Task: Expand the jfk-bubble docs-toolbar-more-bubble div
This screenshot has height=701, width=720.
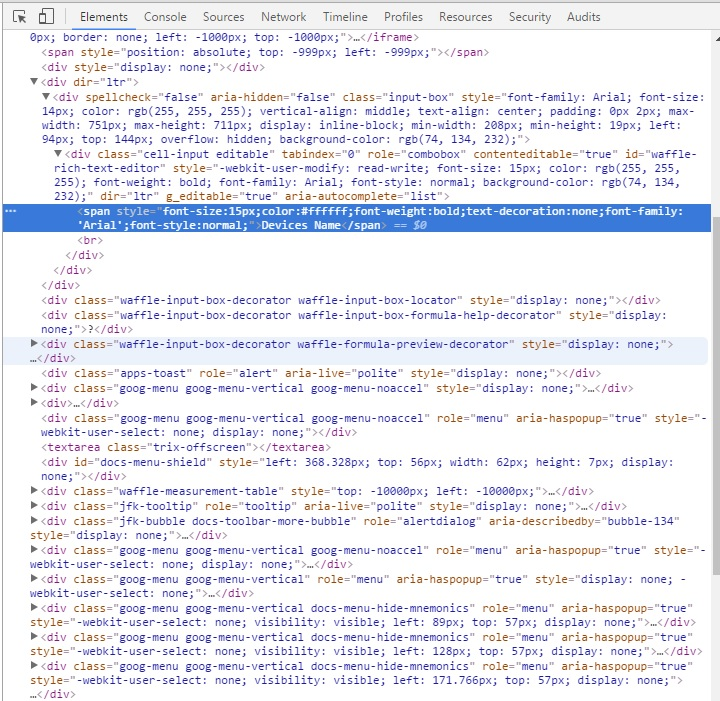Action: coord(34,521)
